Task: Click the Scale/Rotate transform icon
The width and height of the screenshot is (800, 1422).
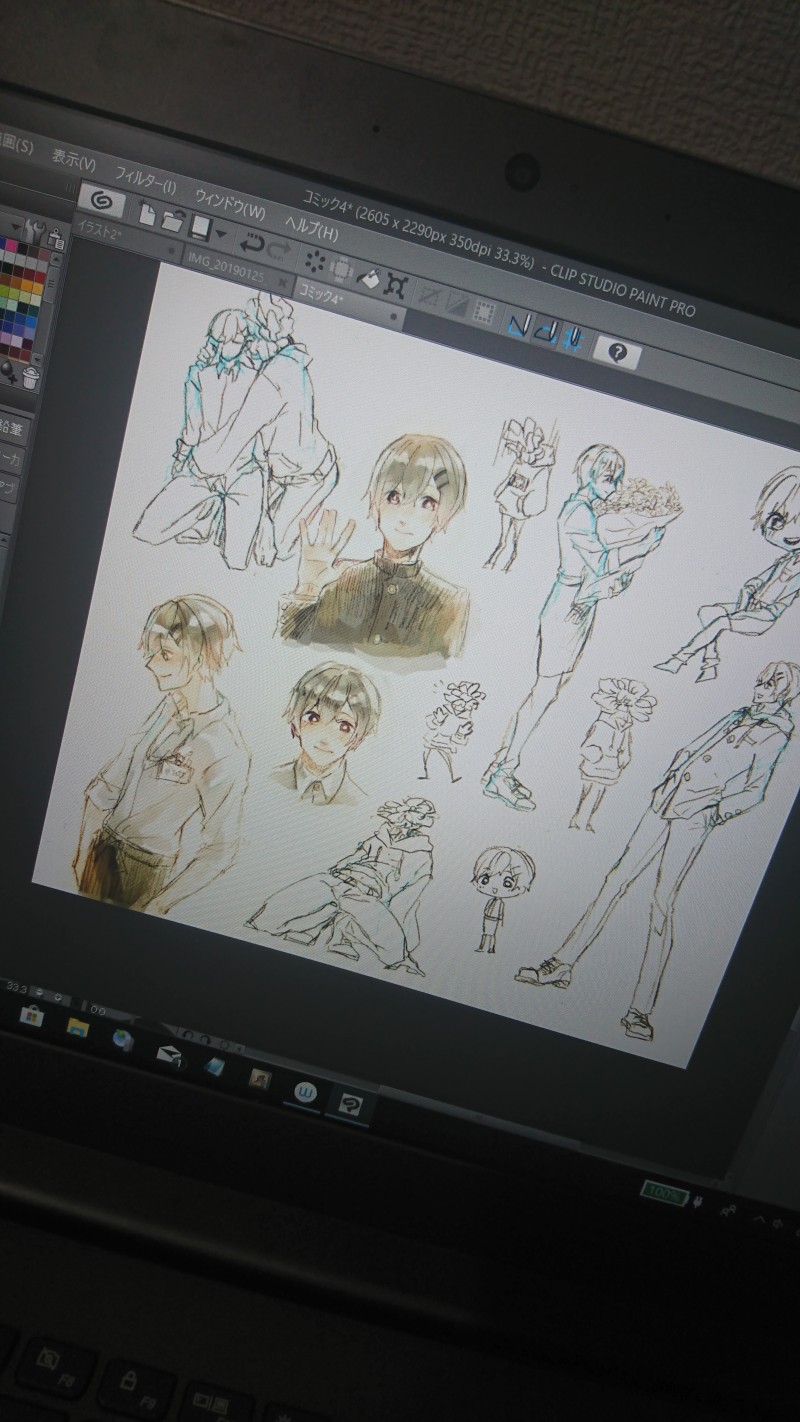Action: pos(396,286)
